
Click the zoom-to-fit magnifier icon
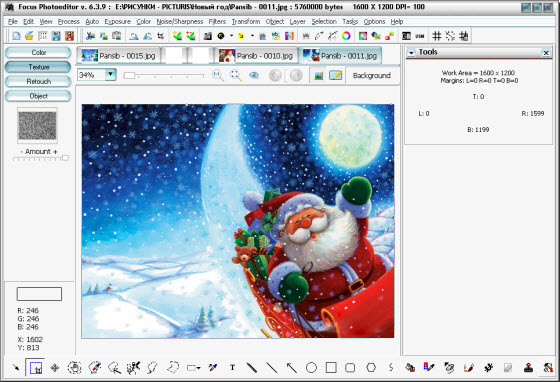(236, 75)
